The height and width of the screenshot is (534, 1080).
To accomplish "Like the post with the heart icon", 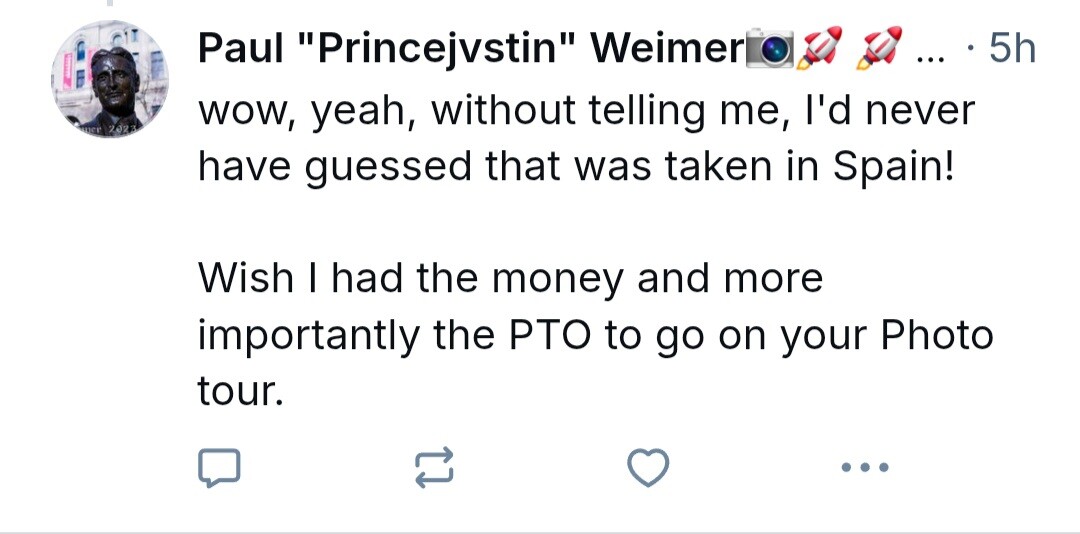I will pyautogui.click(x=648, y=468).
